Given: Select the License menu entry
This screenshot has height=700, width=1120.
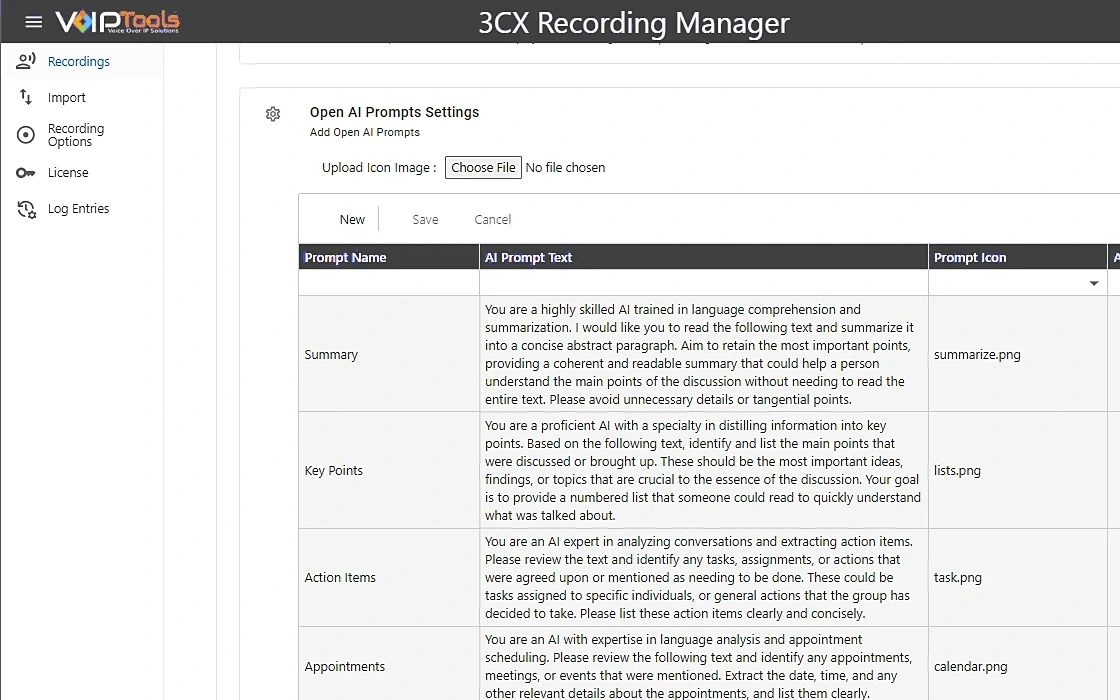Looking at the screenshot, I should click(x=68, y=173).
